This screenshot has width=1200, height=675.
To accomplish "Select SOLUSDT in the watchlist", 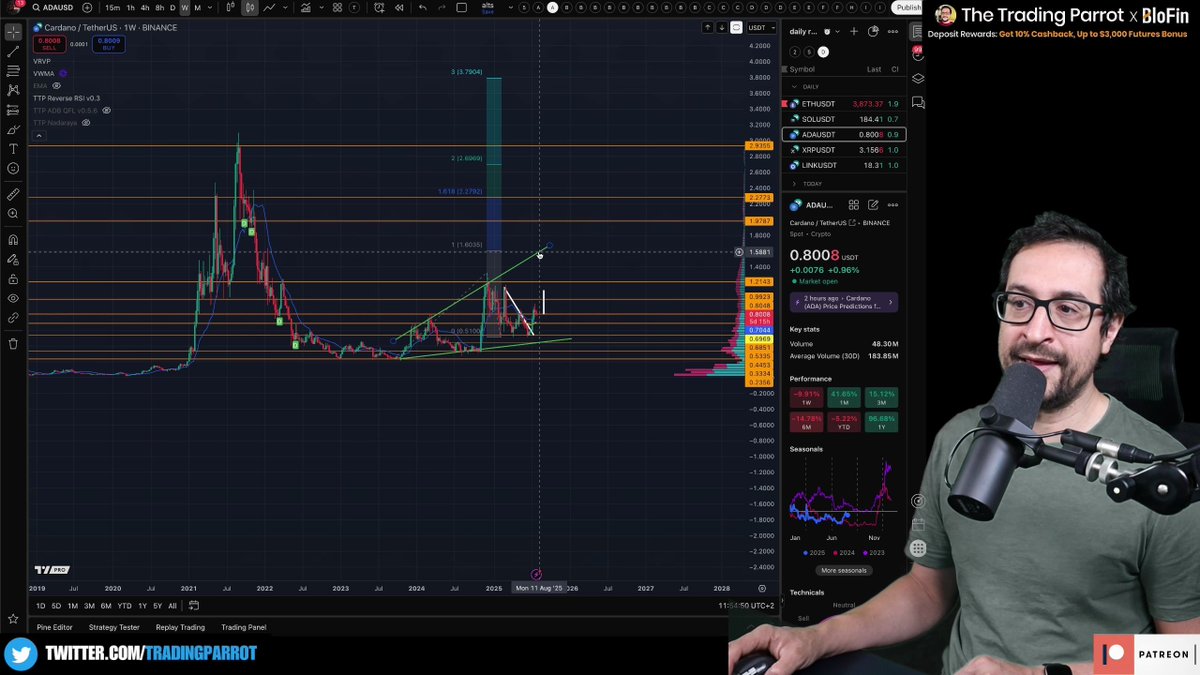I will 844,119.
